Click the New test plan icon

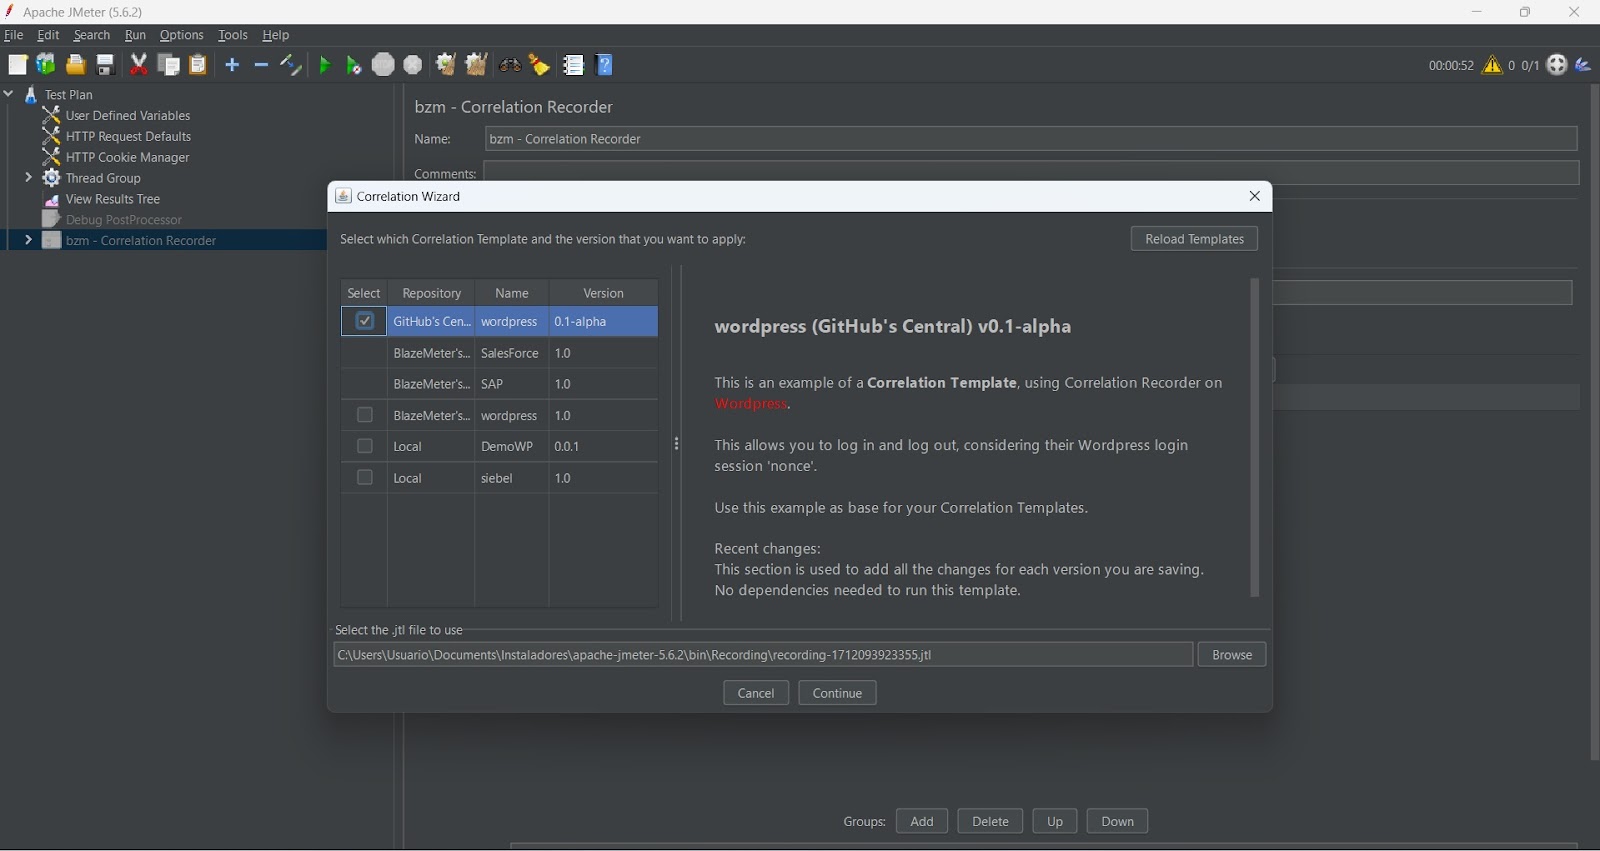(x=17, y=65)
